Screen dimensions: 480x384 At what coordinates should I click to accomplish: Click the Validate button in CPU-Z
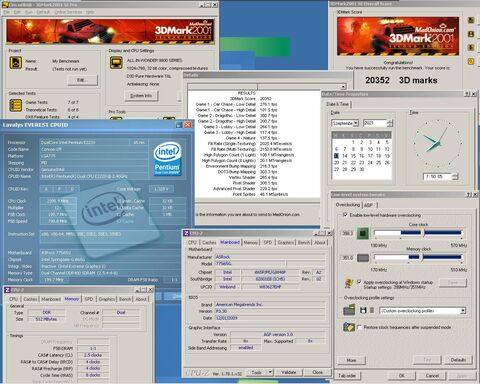click(288, 372)
